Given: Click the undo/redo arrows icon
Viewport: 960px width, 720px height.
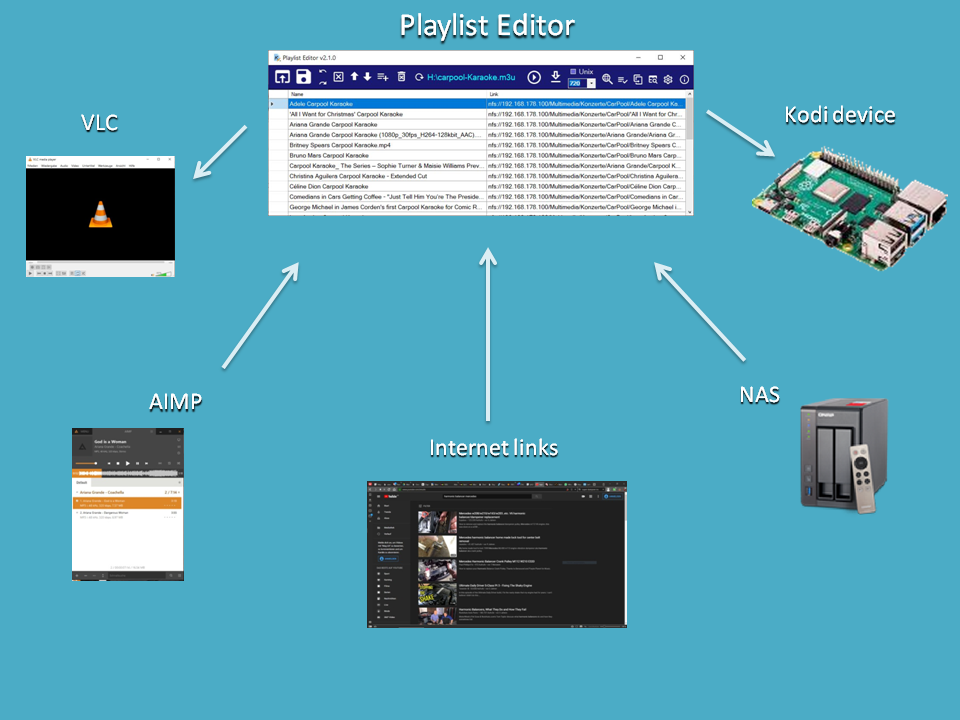Looking at the screenshot, I should pyautogui.click(x=323, y=78).
